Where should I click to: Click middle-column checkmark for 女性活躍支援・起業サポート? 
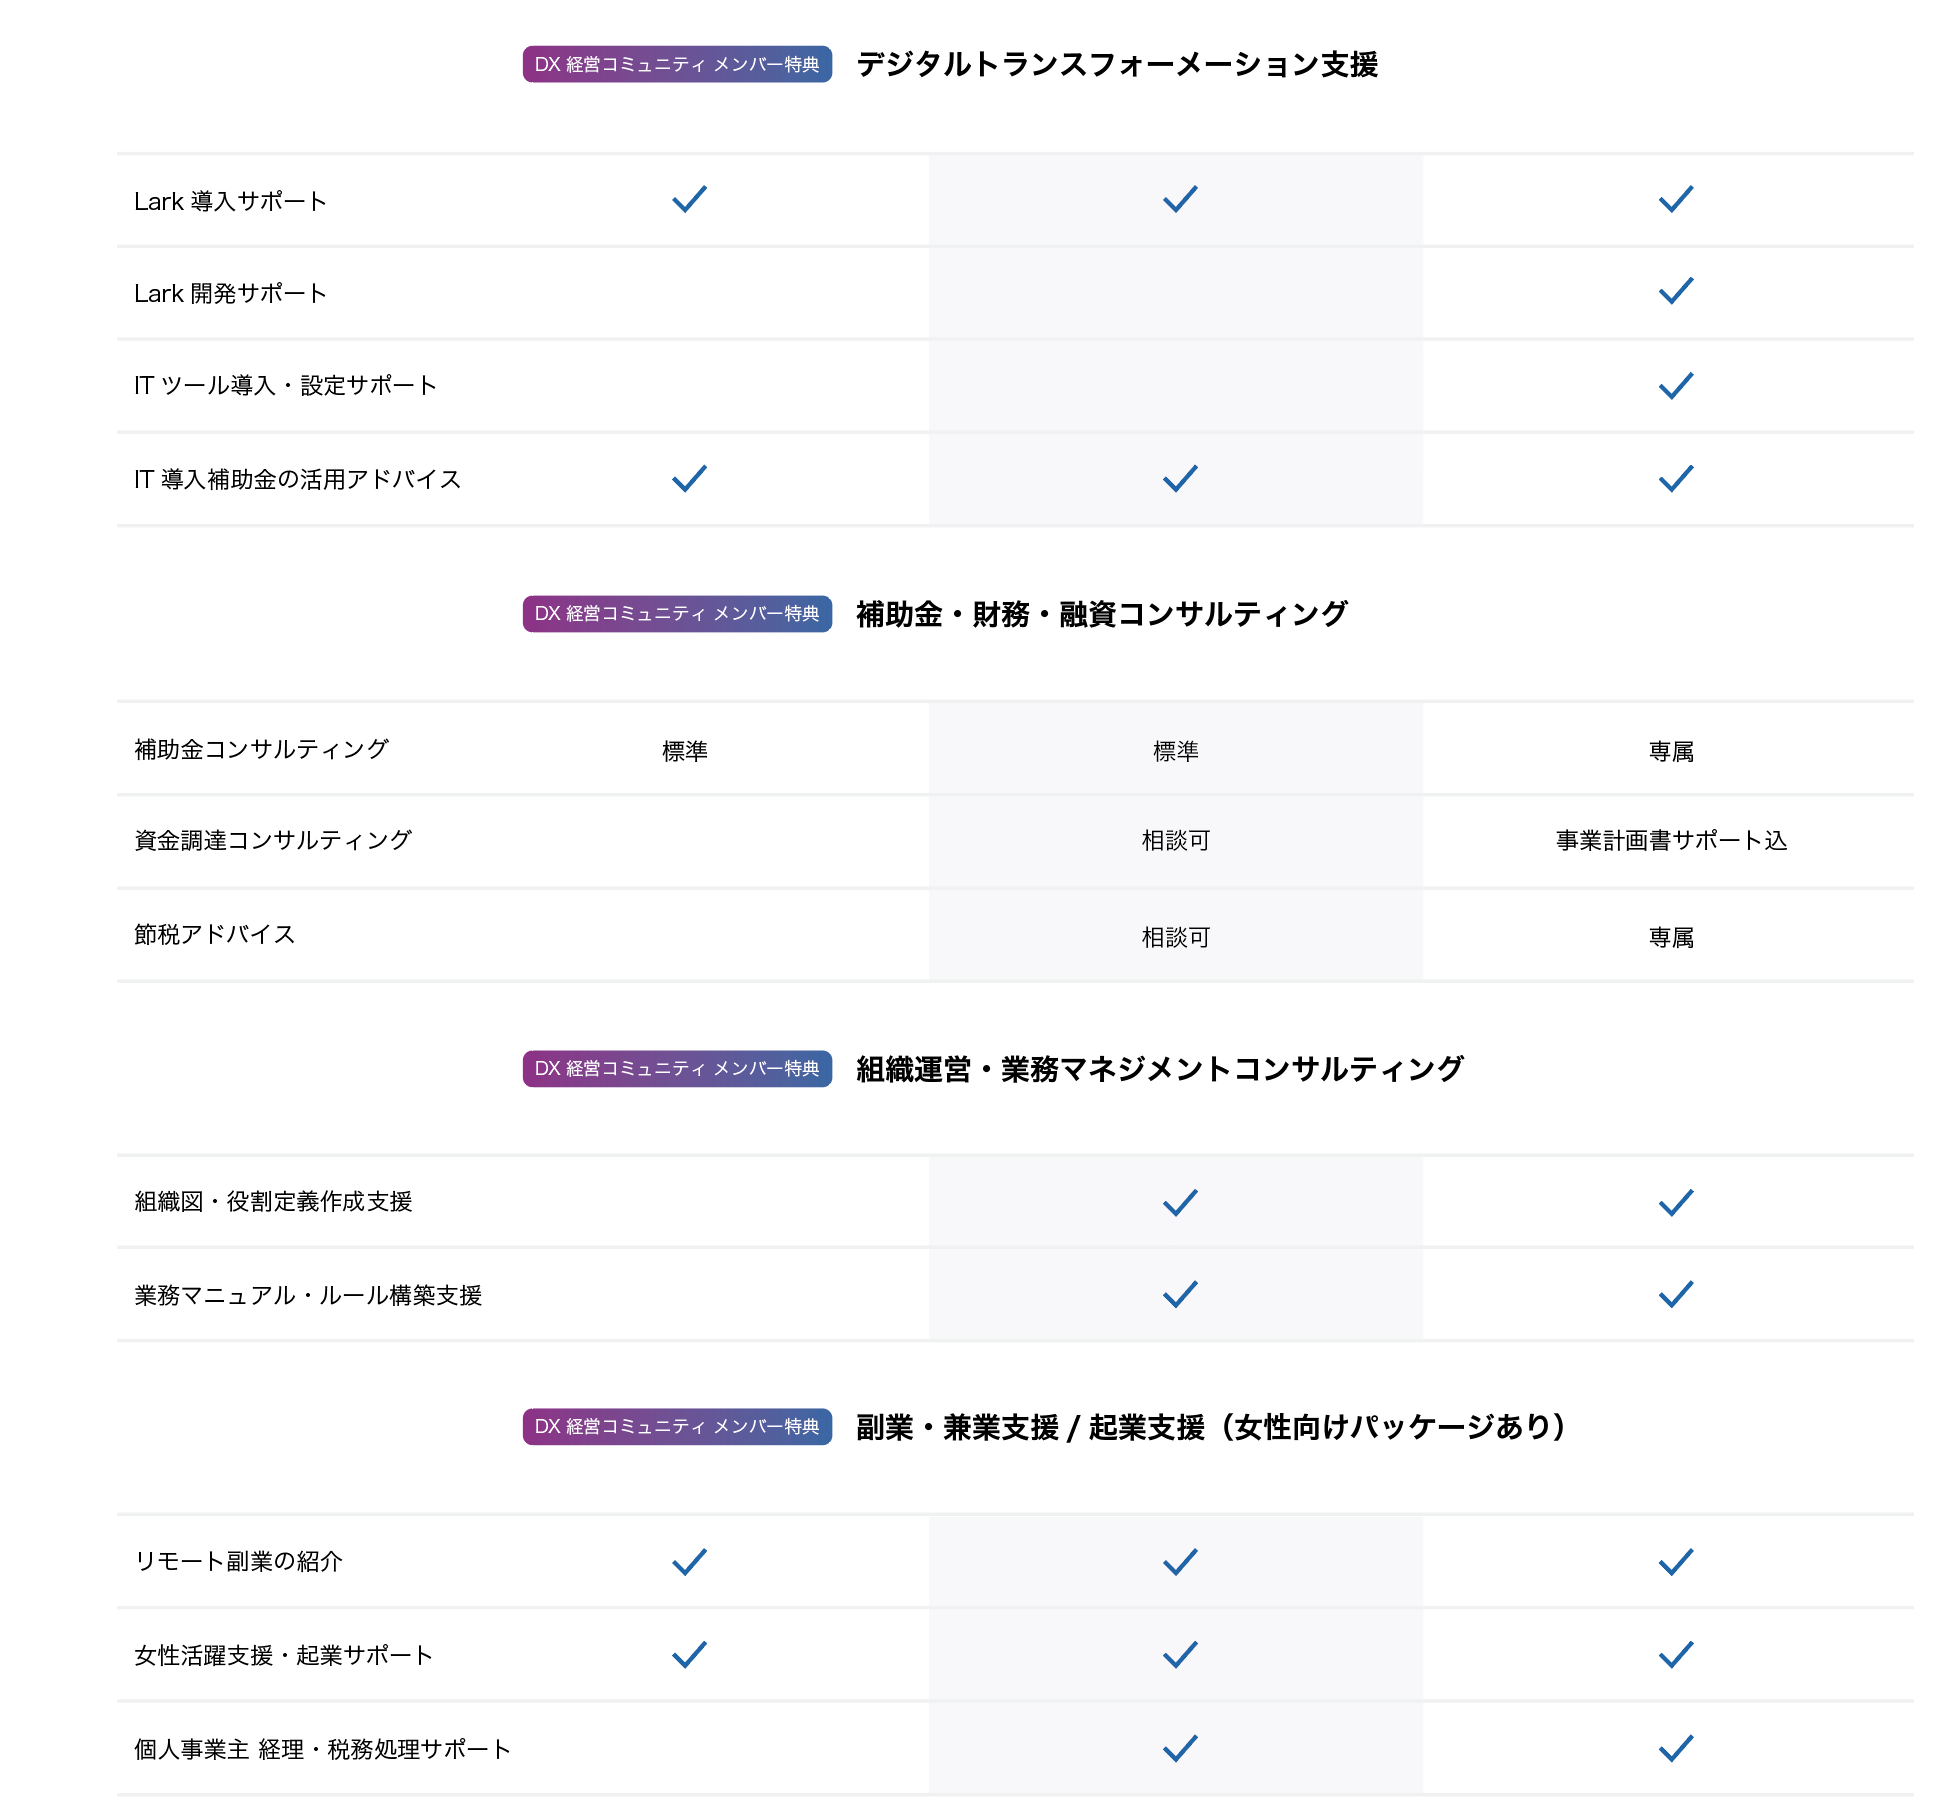[1180, 1654]
